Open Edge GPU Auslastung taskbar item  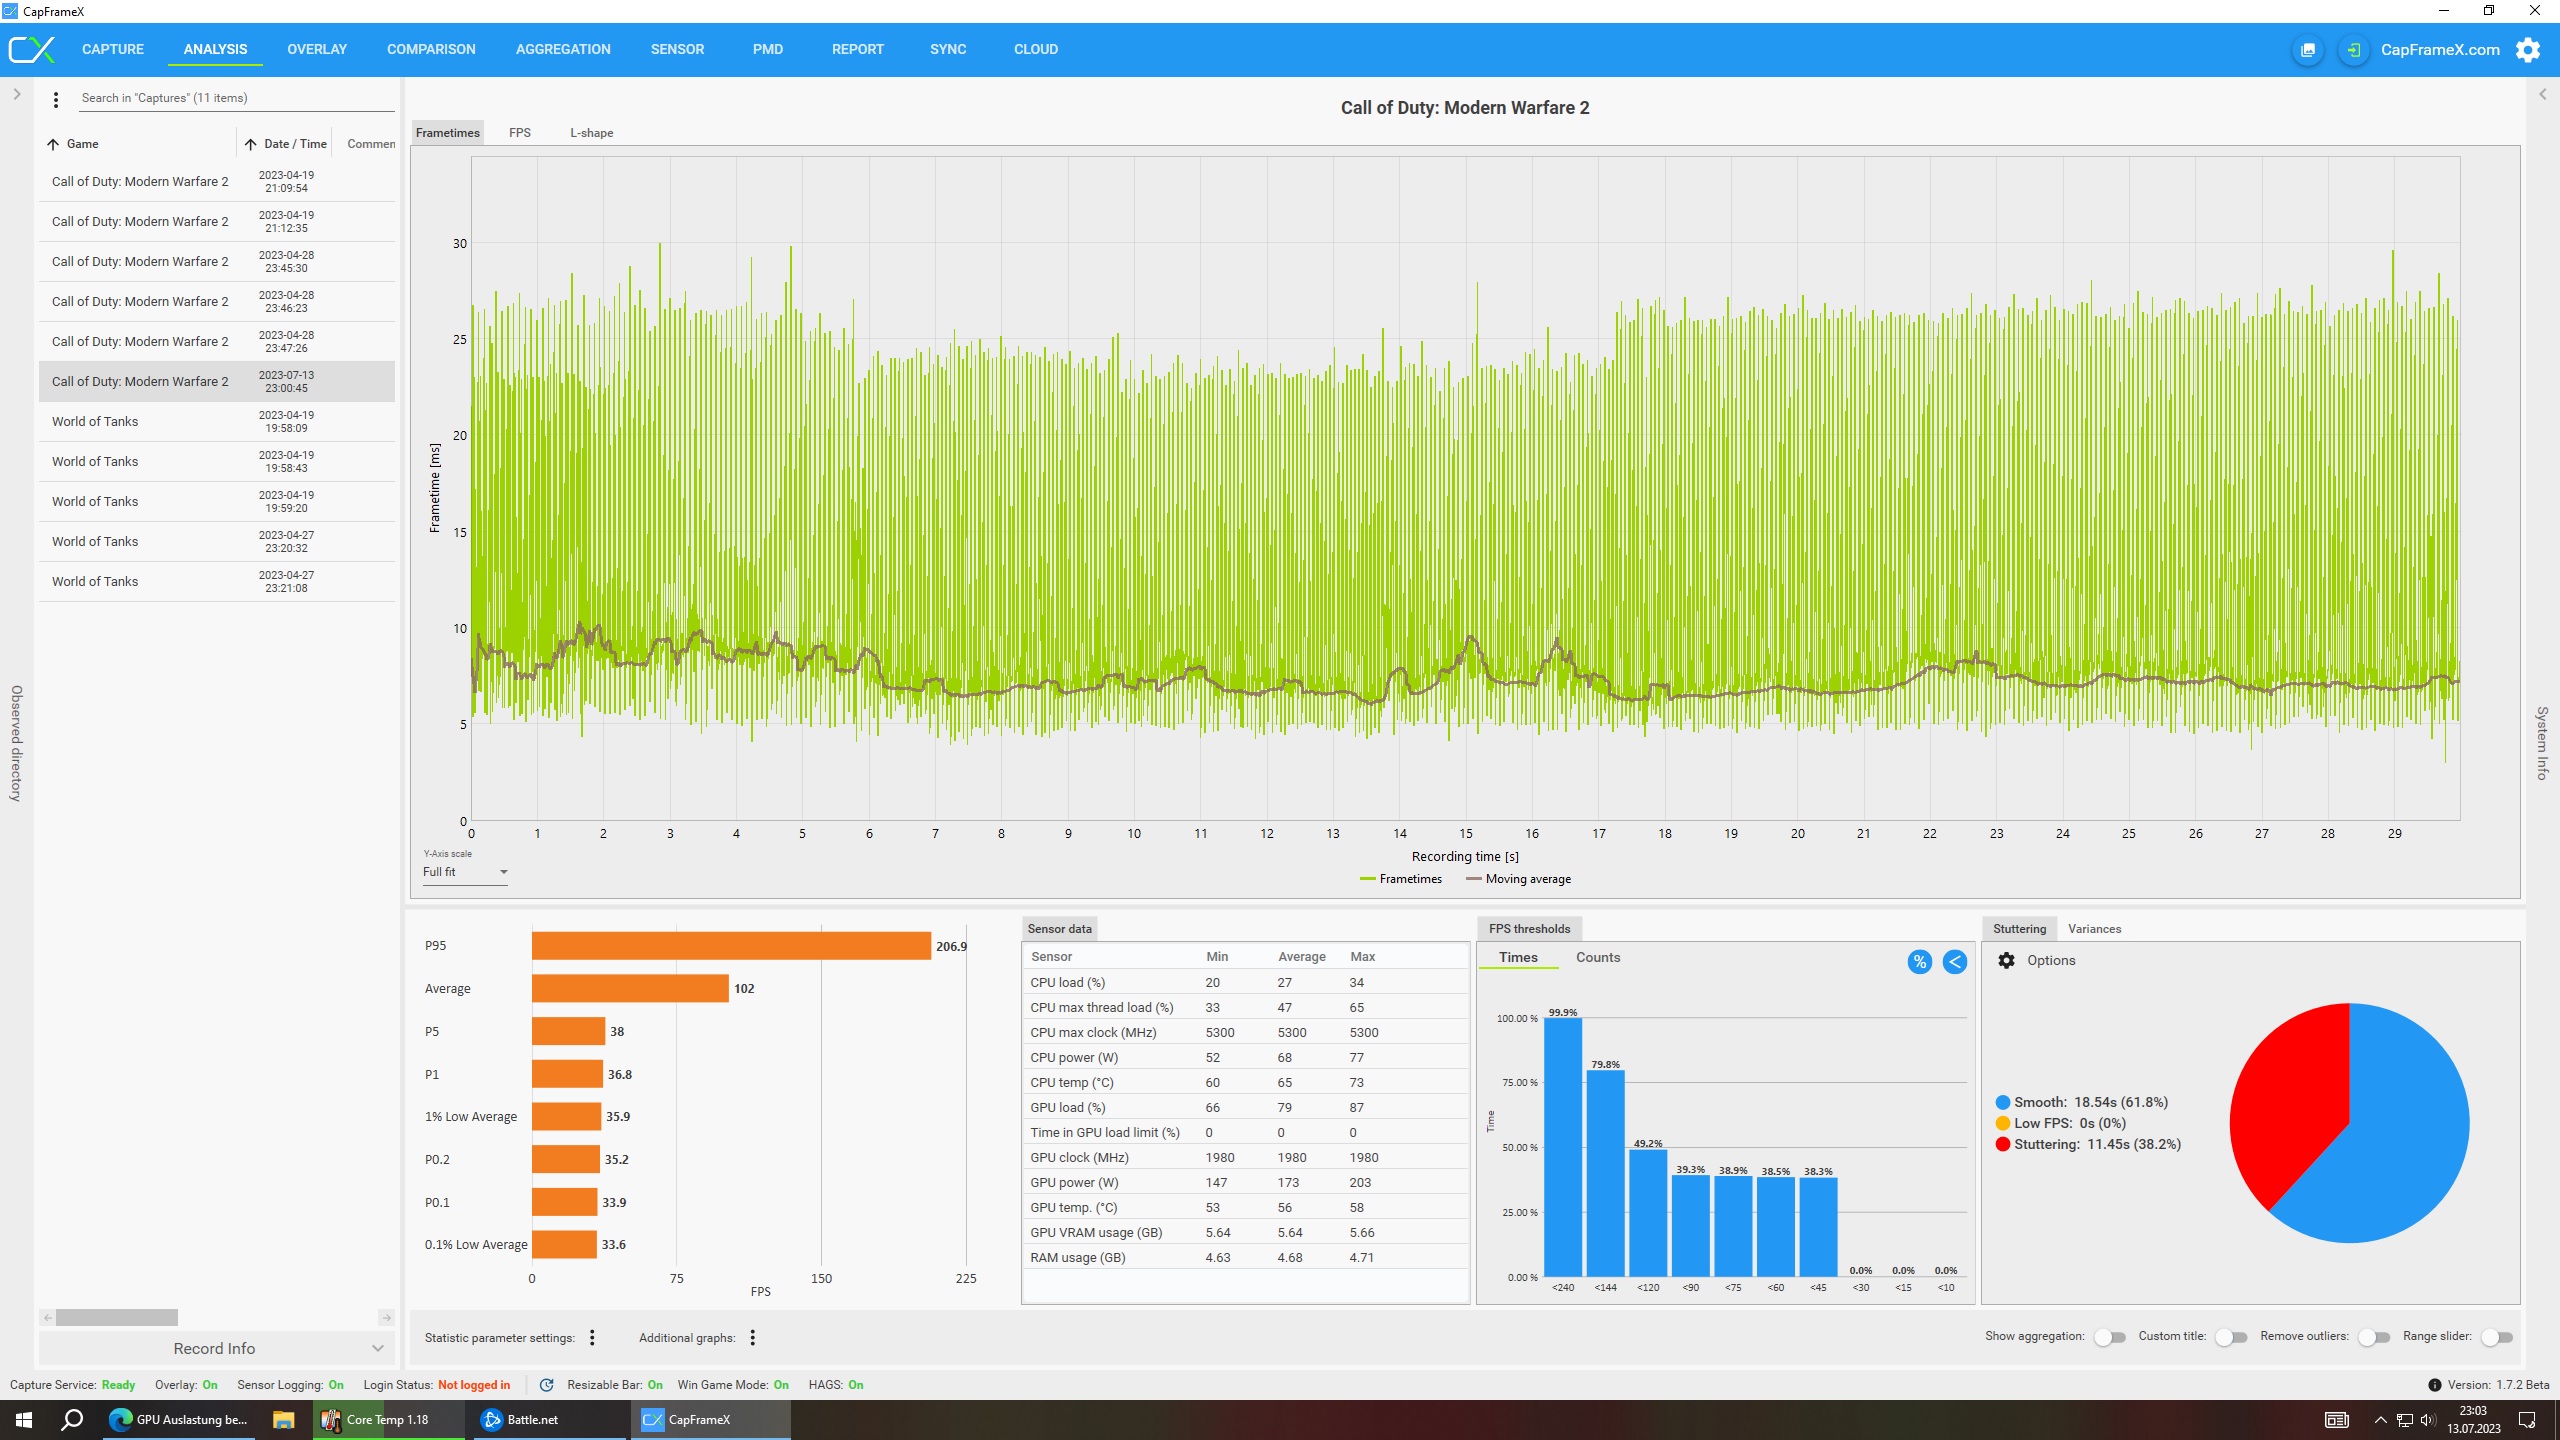pyautogui.click(x=179, y=1420)
